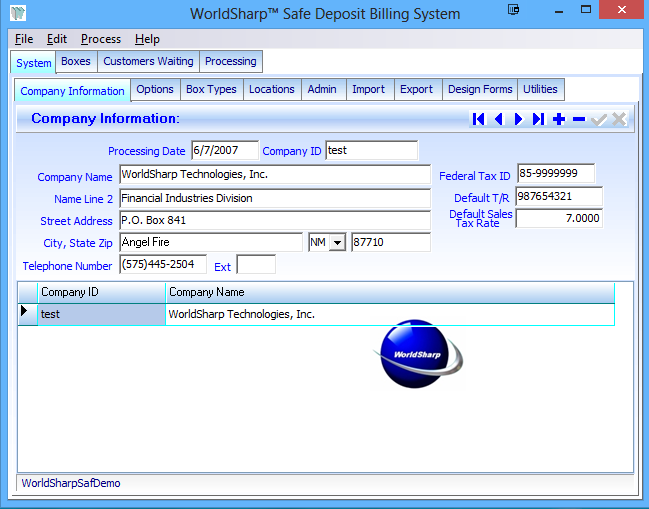Click the Federal Tax ID field
The image size is (649, 509).
(555, 174)
